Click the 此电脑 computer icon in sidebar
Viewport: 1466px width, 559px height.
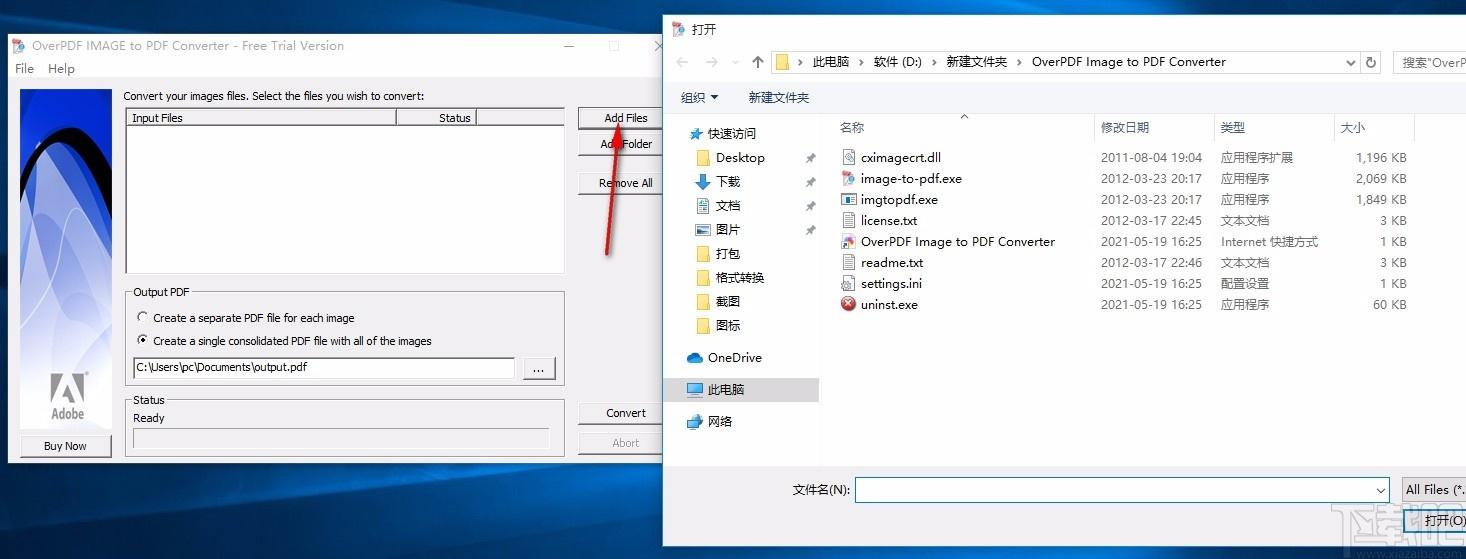[695, 390]
